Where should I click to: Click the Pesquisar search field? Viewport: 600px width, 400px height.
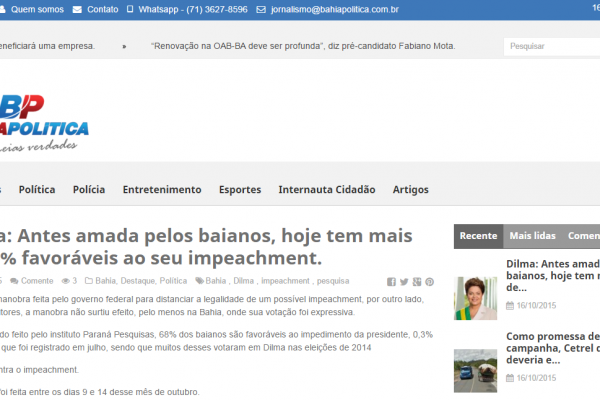coord(545,46)
